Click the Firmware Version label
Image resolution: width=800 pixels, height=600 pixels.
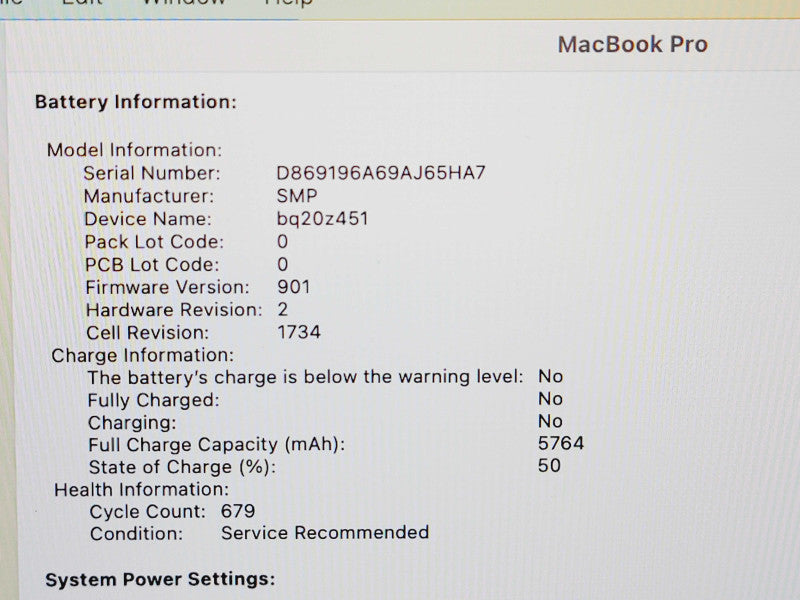point(167,287)
